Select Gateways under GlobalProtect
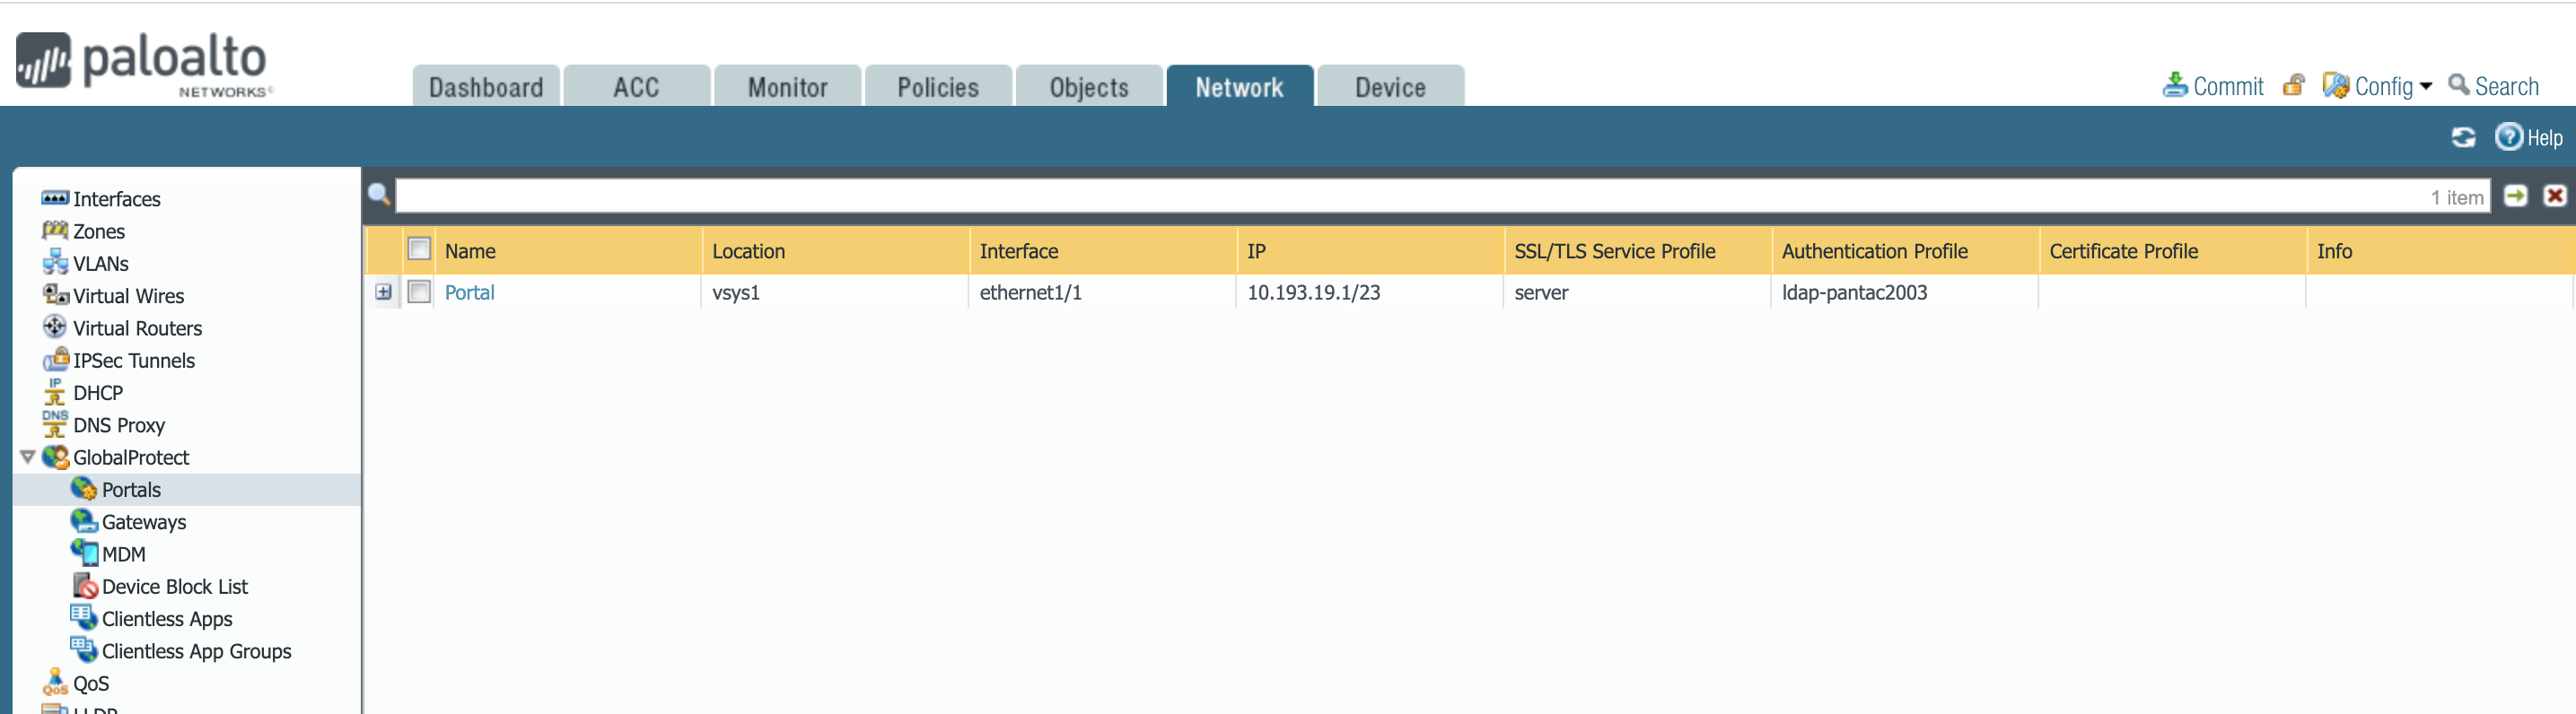The image size is (2576, 714). coord(143,522)
